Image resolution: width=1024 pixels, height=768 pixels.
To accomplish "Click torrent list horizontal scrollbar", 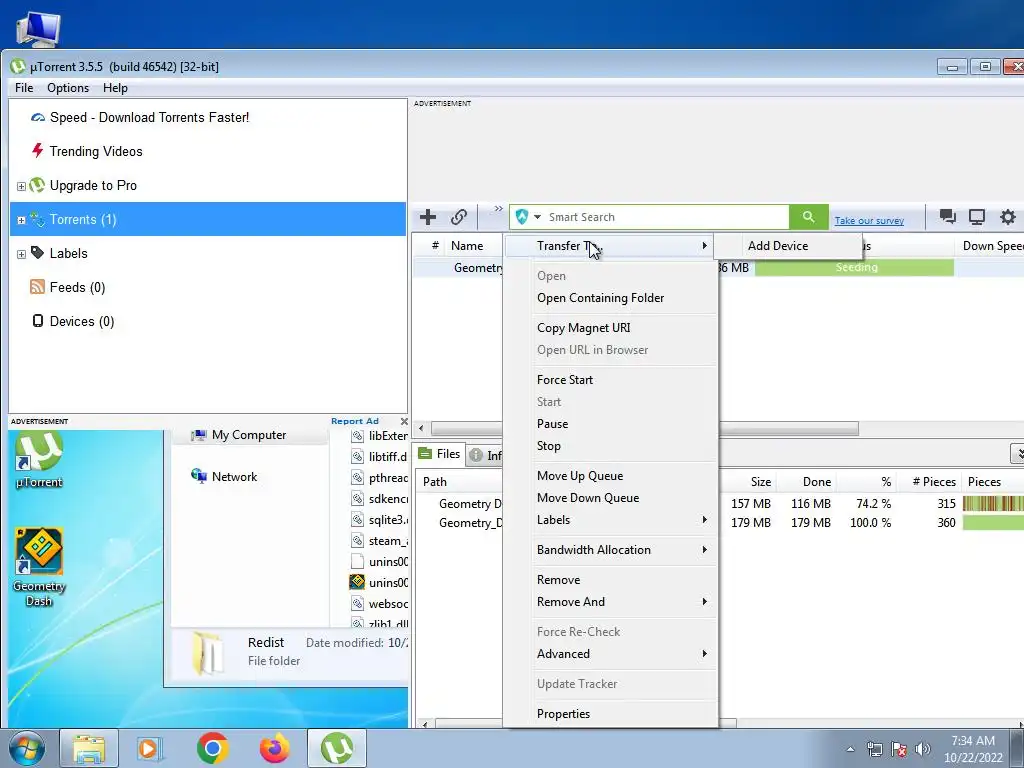I will point(788,429).
